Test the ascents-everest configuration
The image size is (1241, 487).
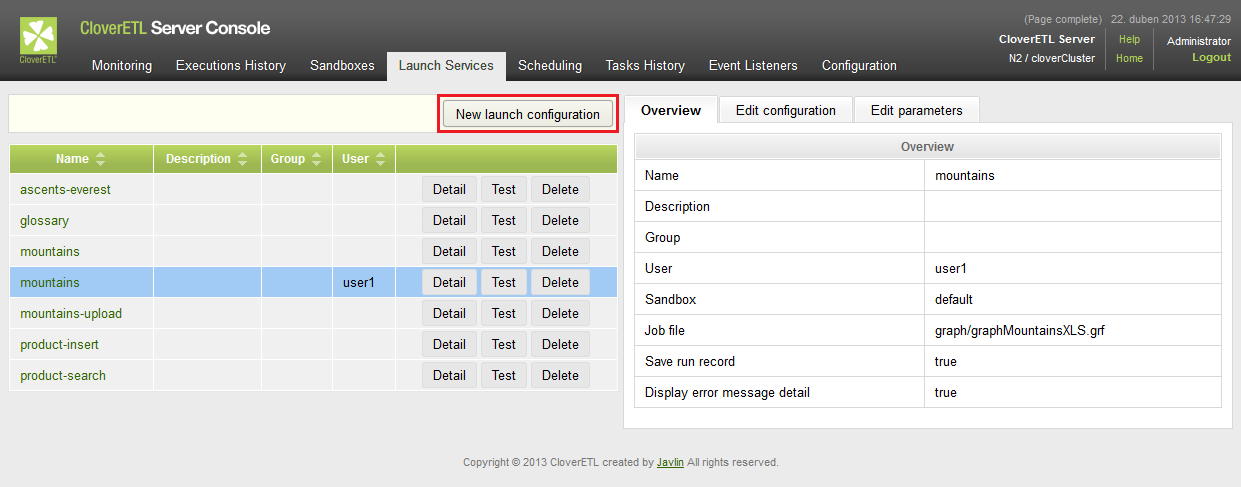coord(504,189)
